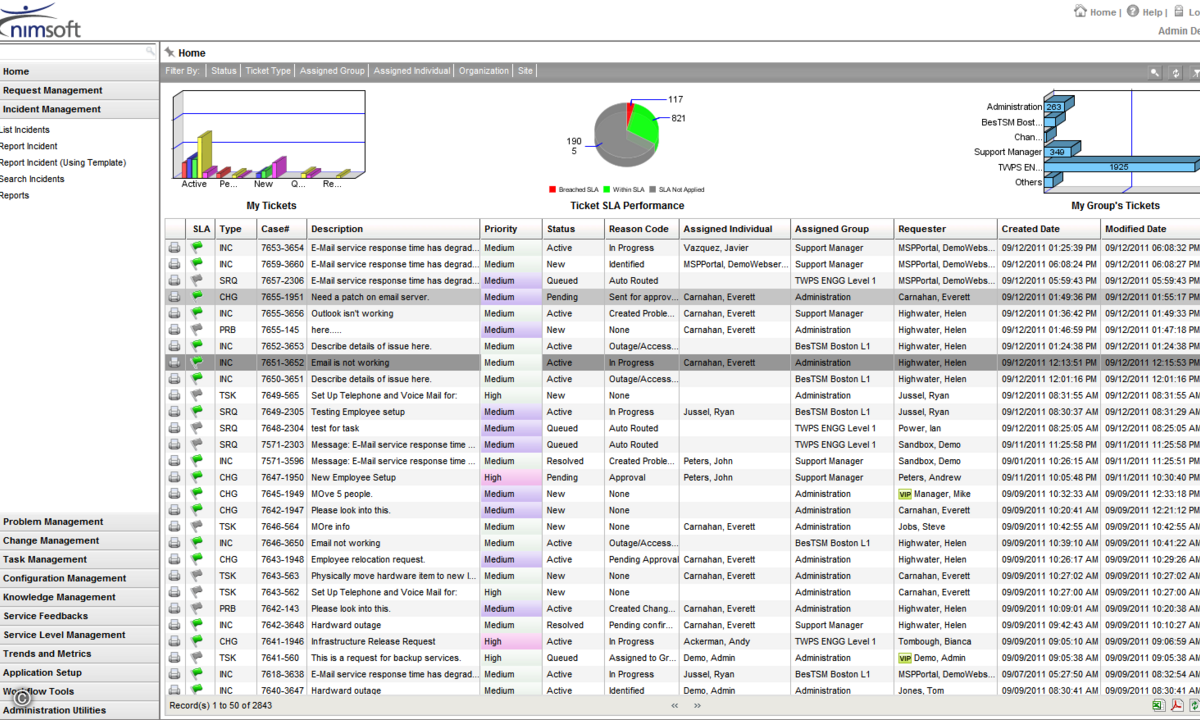
Task: Refresh the list using the circular arrows icon
Action: [1176, 72]
